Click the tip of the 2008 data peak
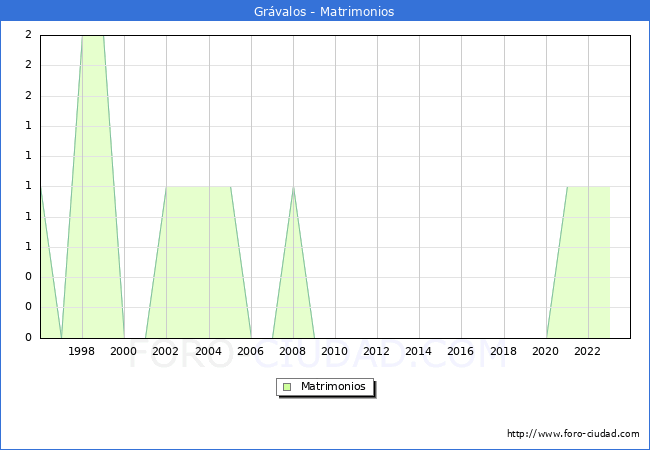This screenshot has height=450, width=650. pyautogui.click(x=293, y=188)
